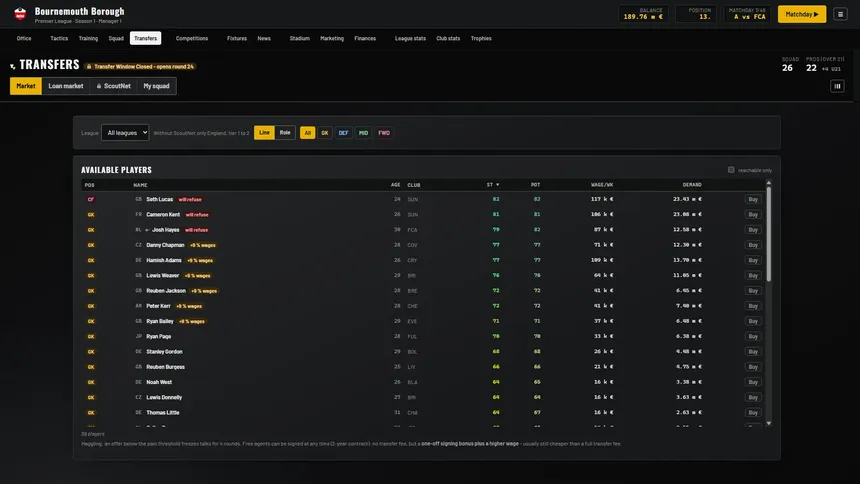Click player name Reuben Burgess
This screenshot has height=484, width=860.
[x=166, y=367]
